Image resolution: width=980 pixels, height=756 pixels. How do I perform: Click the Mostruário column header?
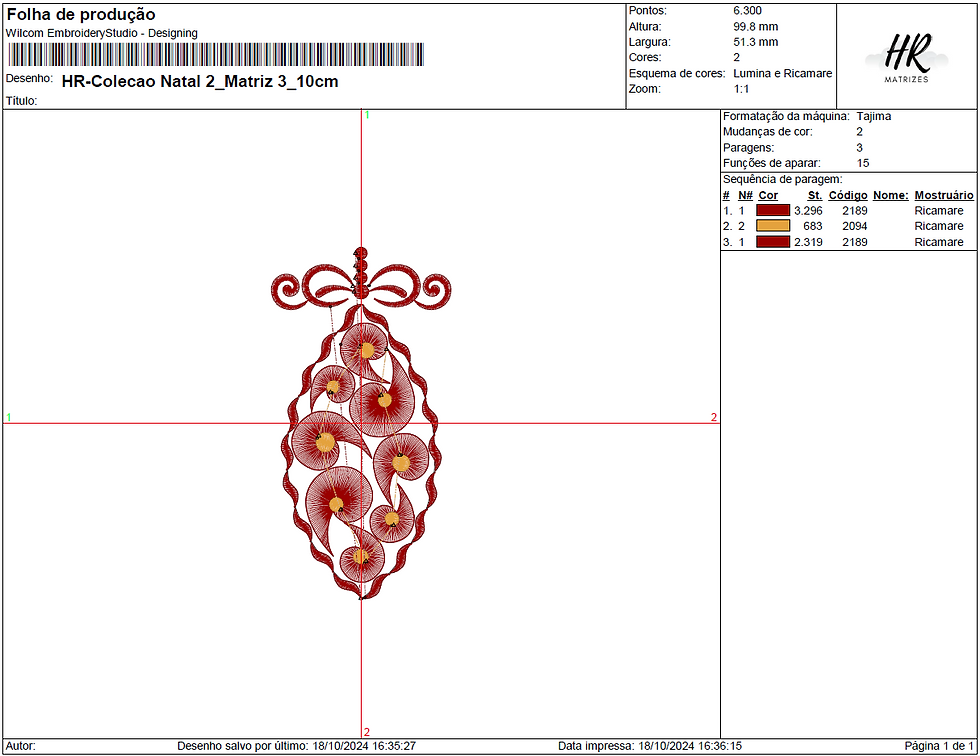944,195
